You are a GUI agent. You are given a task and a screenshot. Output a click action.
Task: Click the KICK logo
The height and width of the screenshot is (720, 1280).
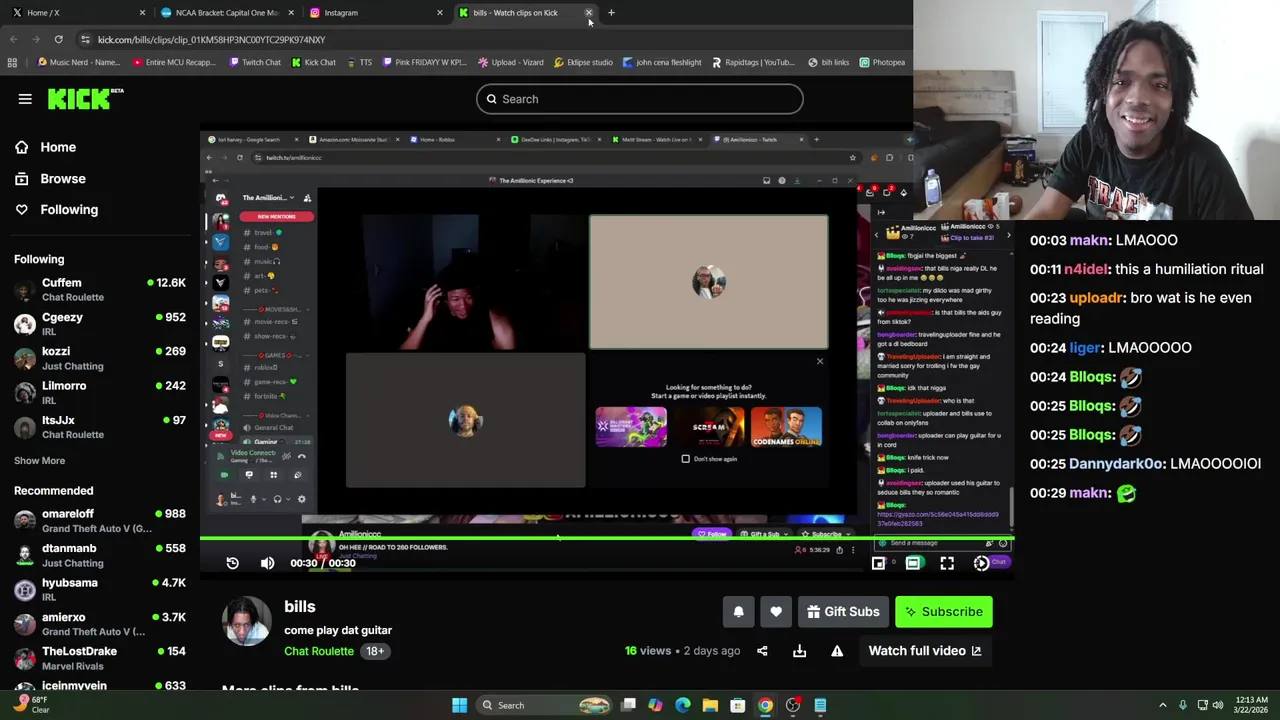pos(85,98)
